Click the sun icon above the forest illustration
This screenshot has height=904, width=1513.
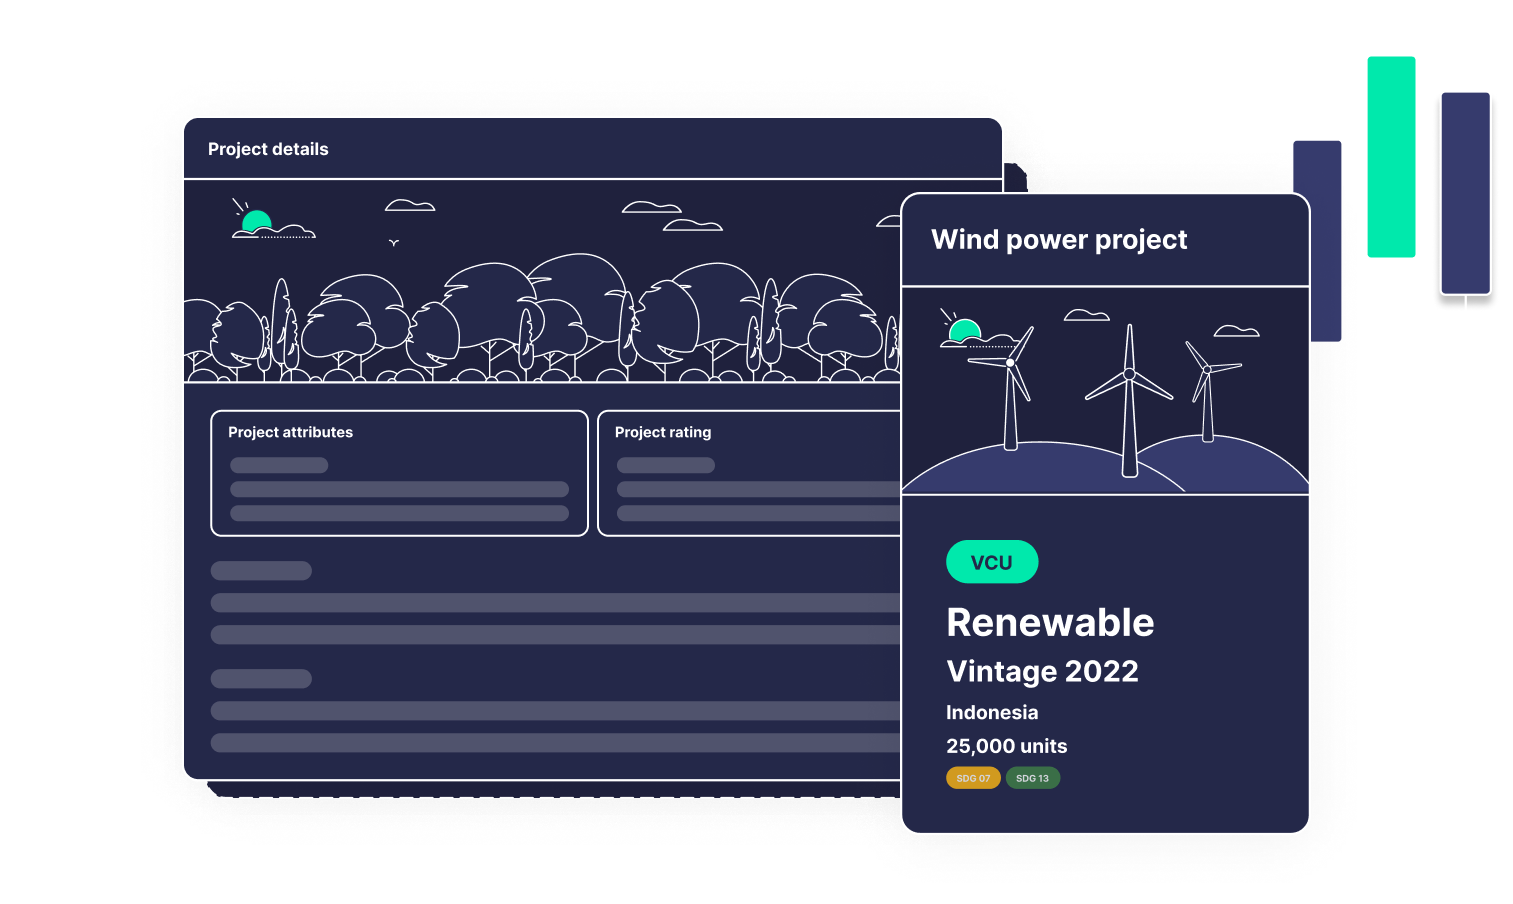(257, 218)
